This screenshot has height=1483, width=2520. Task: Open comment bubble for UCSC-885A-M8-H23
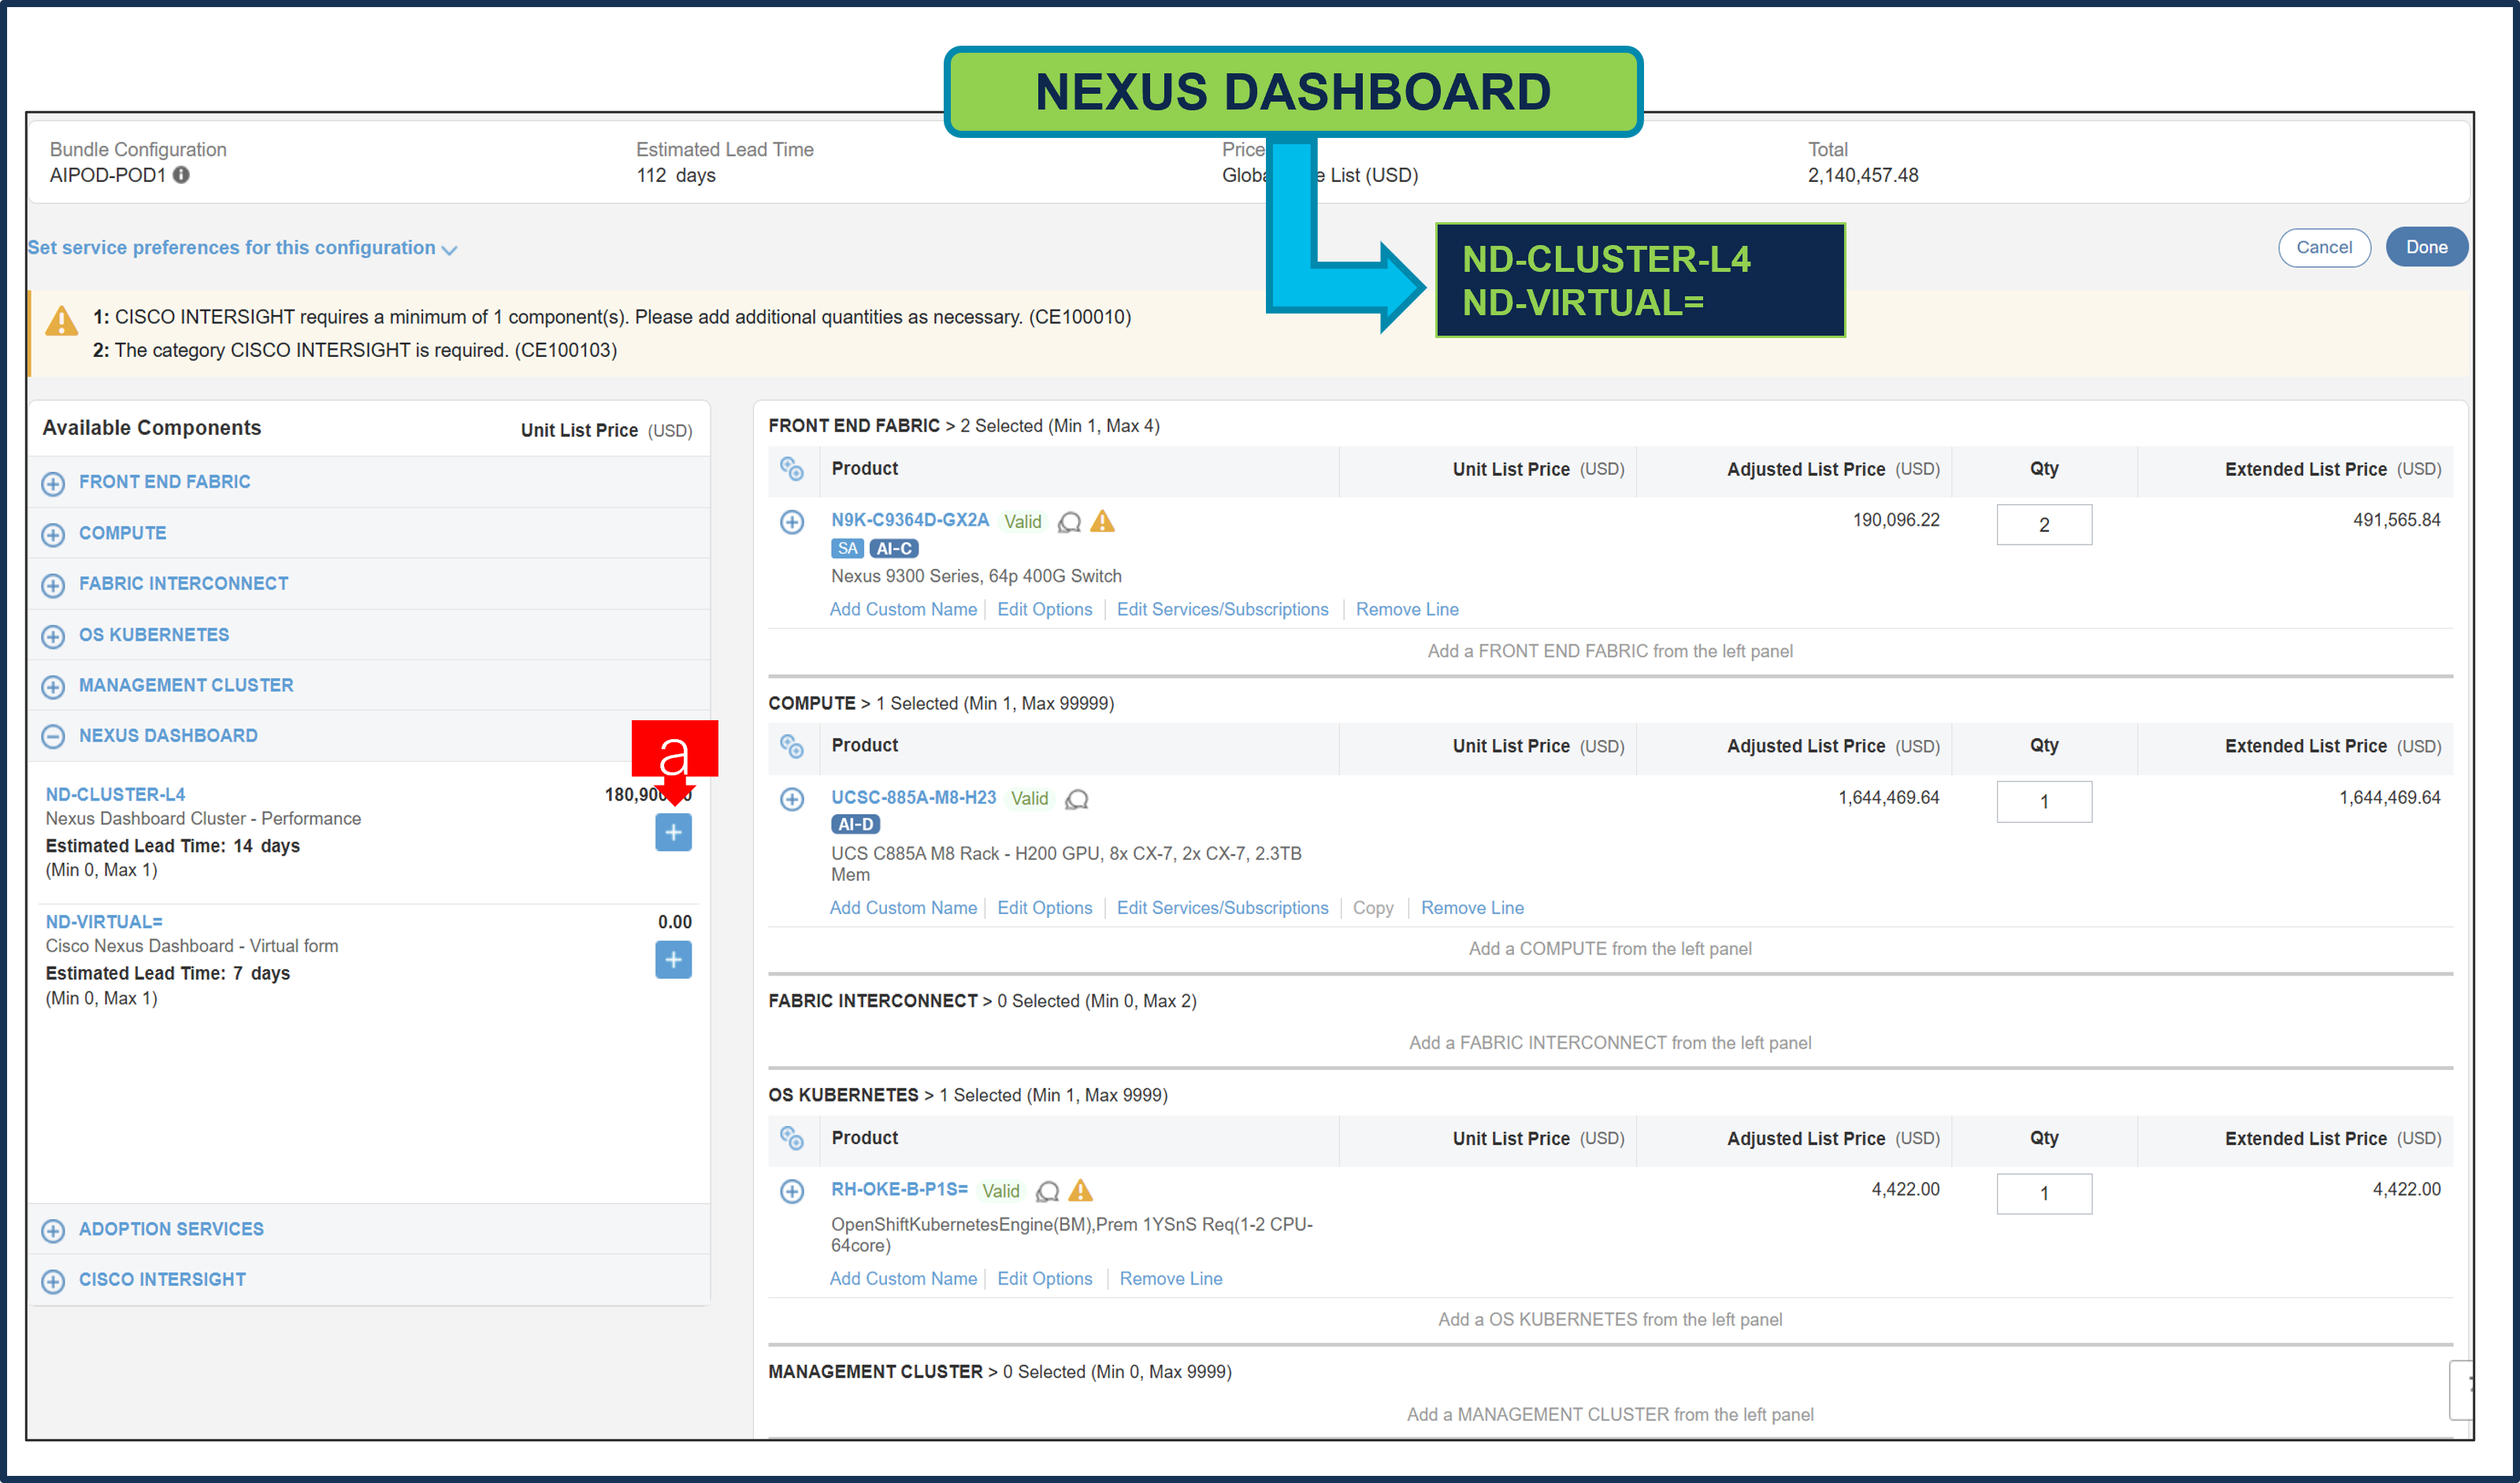(x=1076, y=799)
